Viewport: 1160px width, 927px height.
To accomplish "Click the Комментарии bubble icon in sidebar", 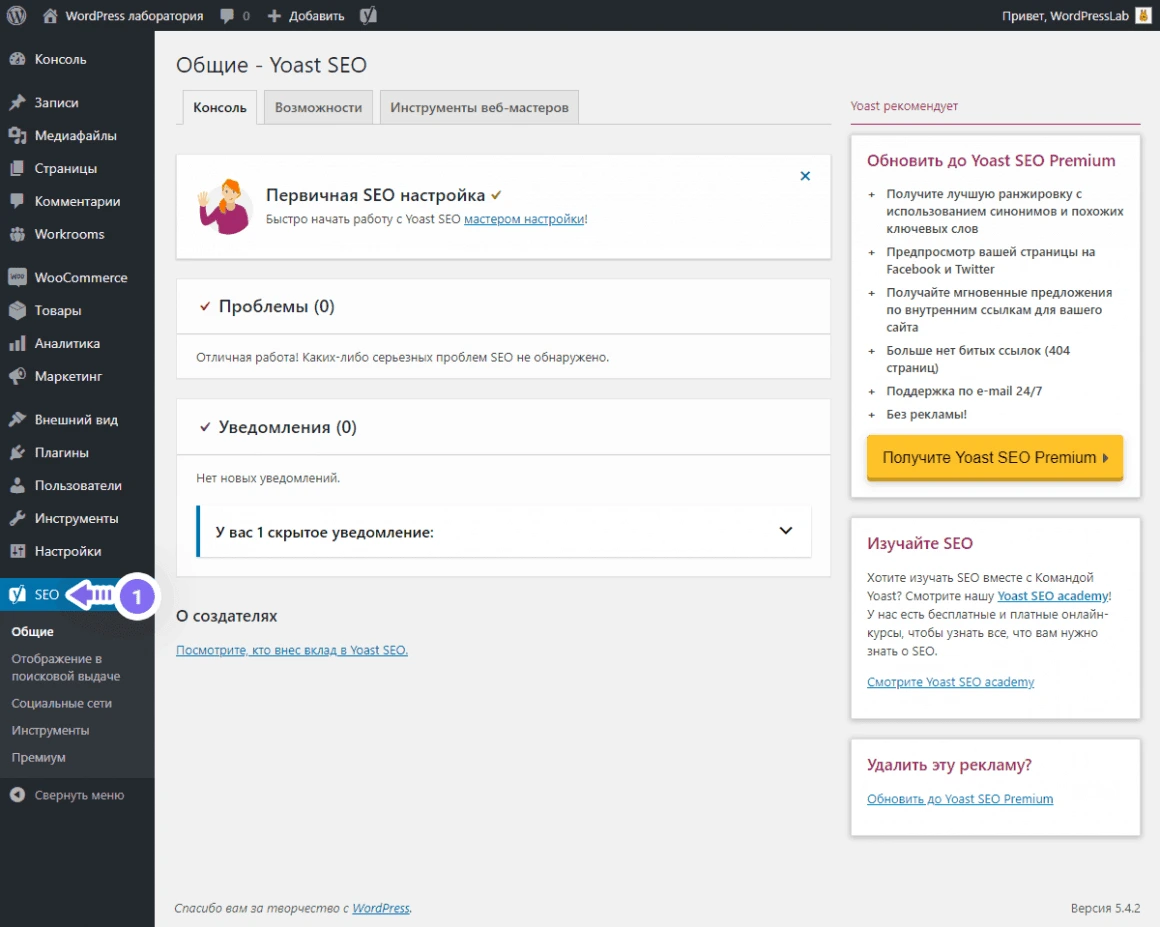I will point(17,200).
